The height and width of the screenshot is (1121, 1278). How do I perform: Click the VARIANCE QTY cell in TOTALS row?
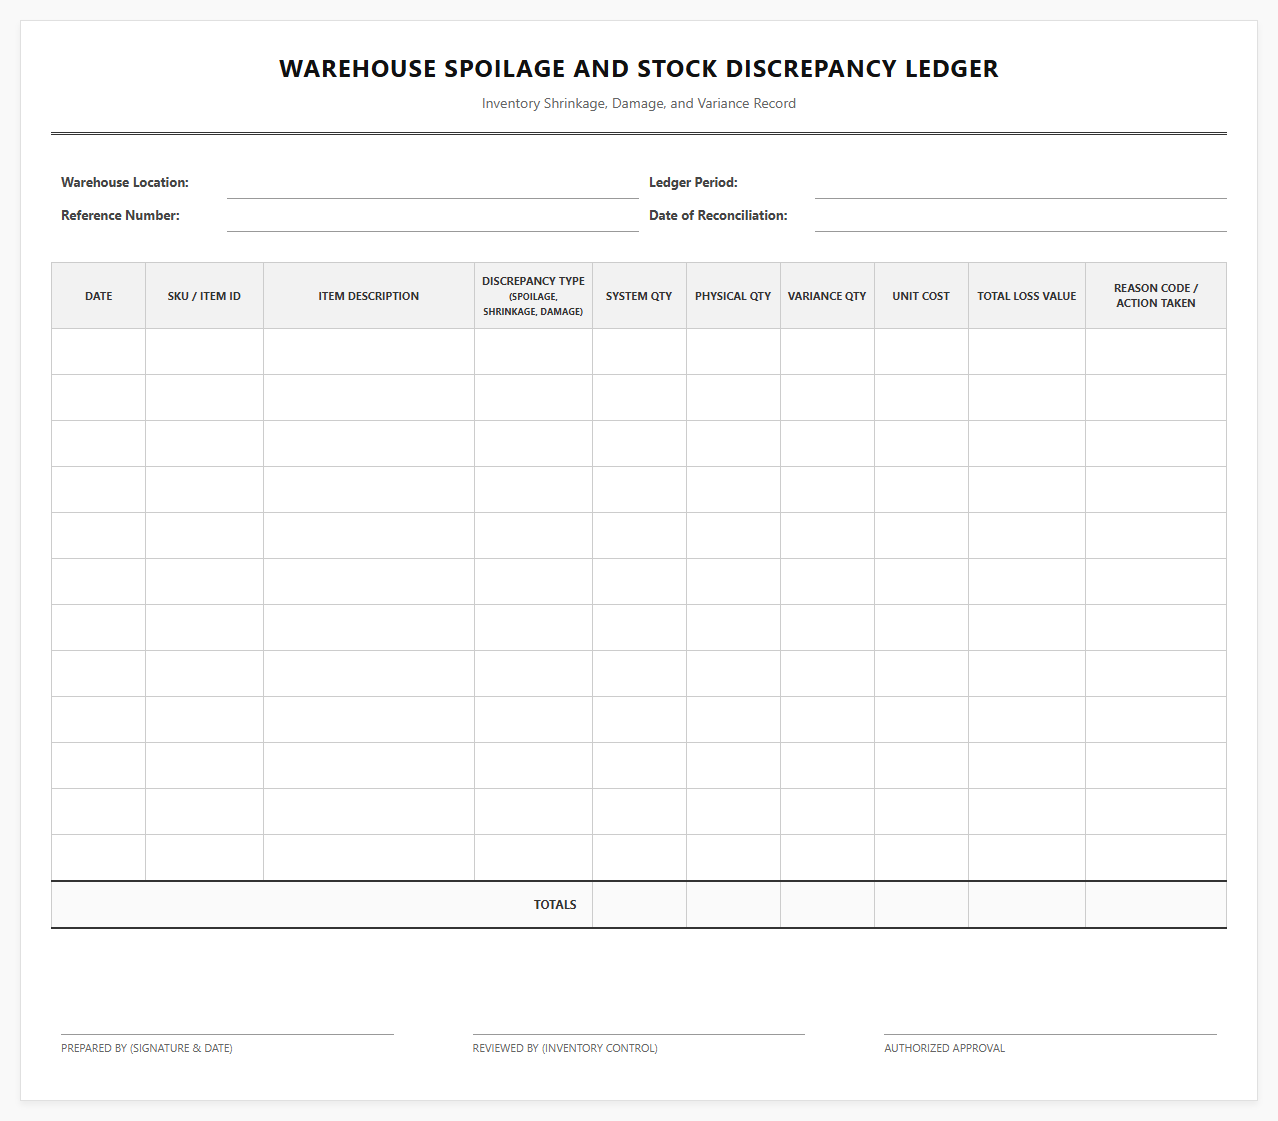[827, 905]
